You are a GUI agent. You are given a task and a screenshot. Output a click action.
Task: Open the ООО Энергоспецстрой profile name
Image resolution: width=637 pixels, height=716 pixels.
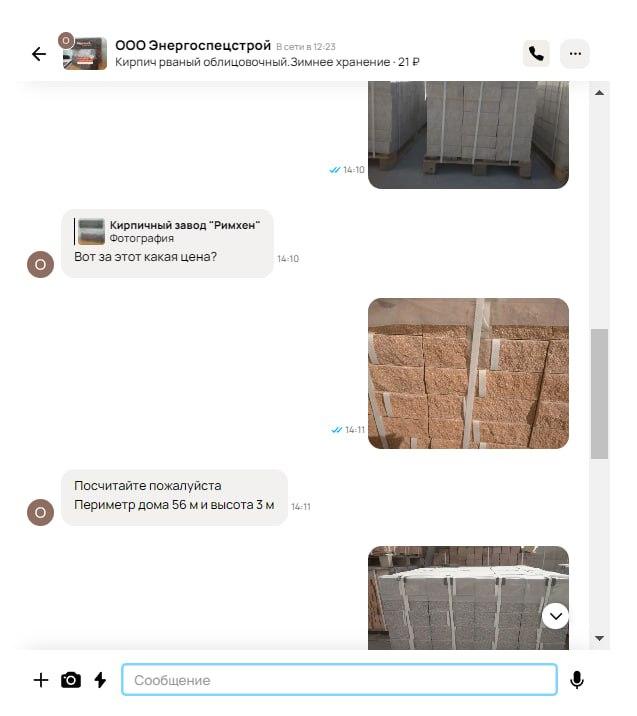tap(193, 46)
